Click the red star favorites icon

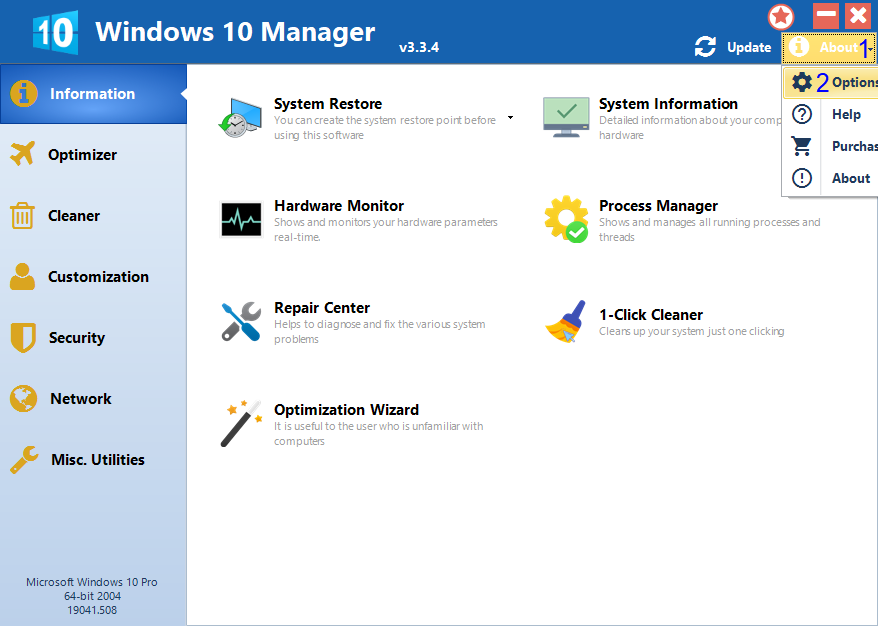pyautogui.click(x=781, y=17)
